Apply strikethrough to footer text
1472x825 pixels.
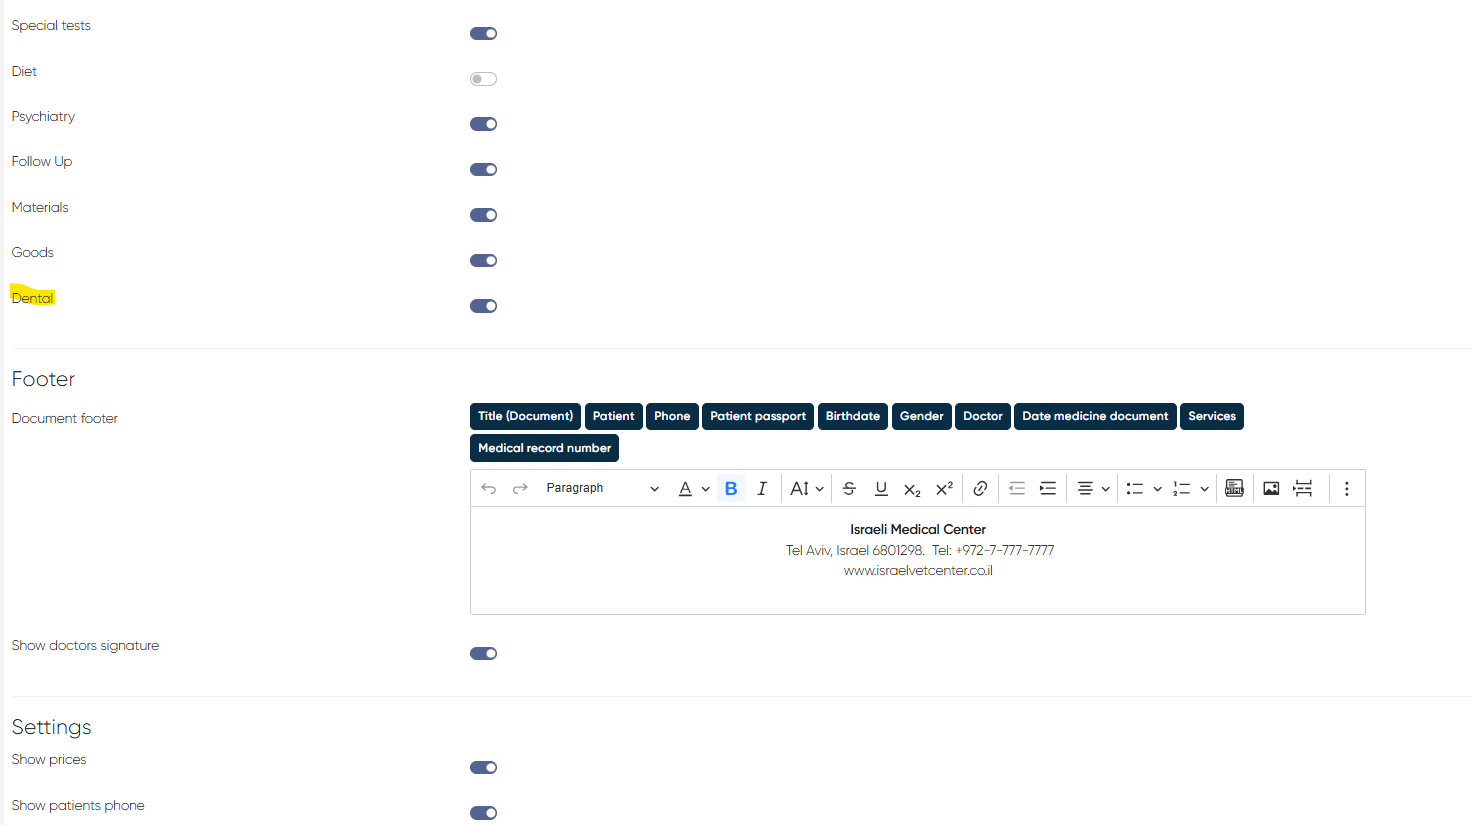849,488
